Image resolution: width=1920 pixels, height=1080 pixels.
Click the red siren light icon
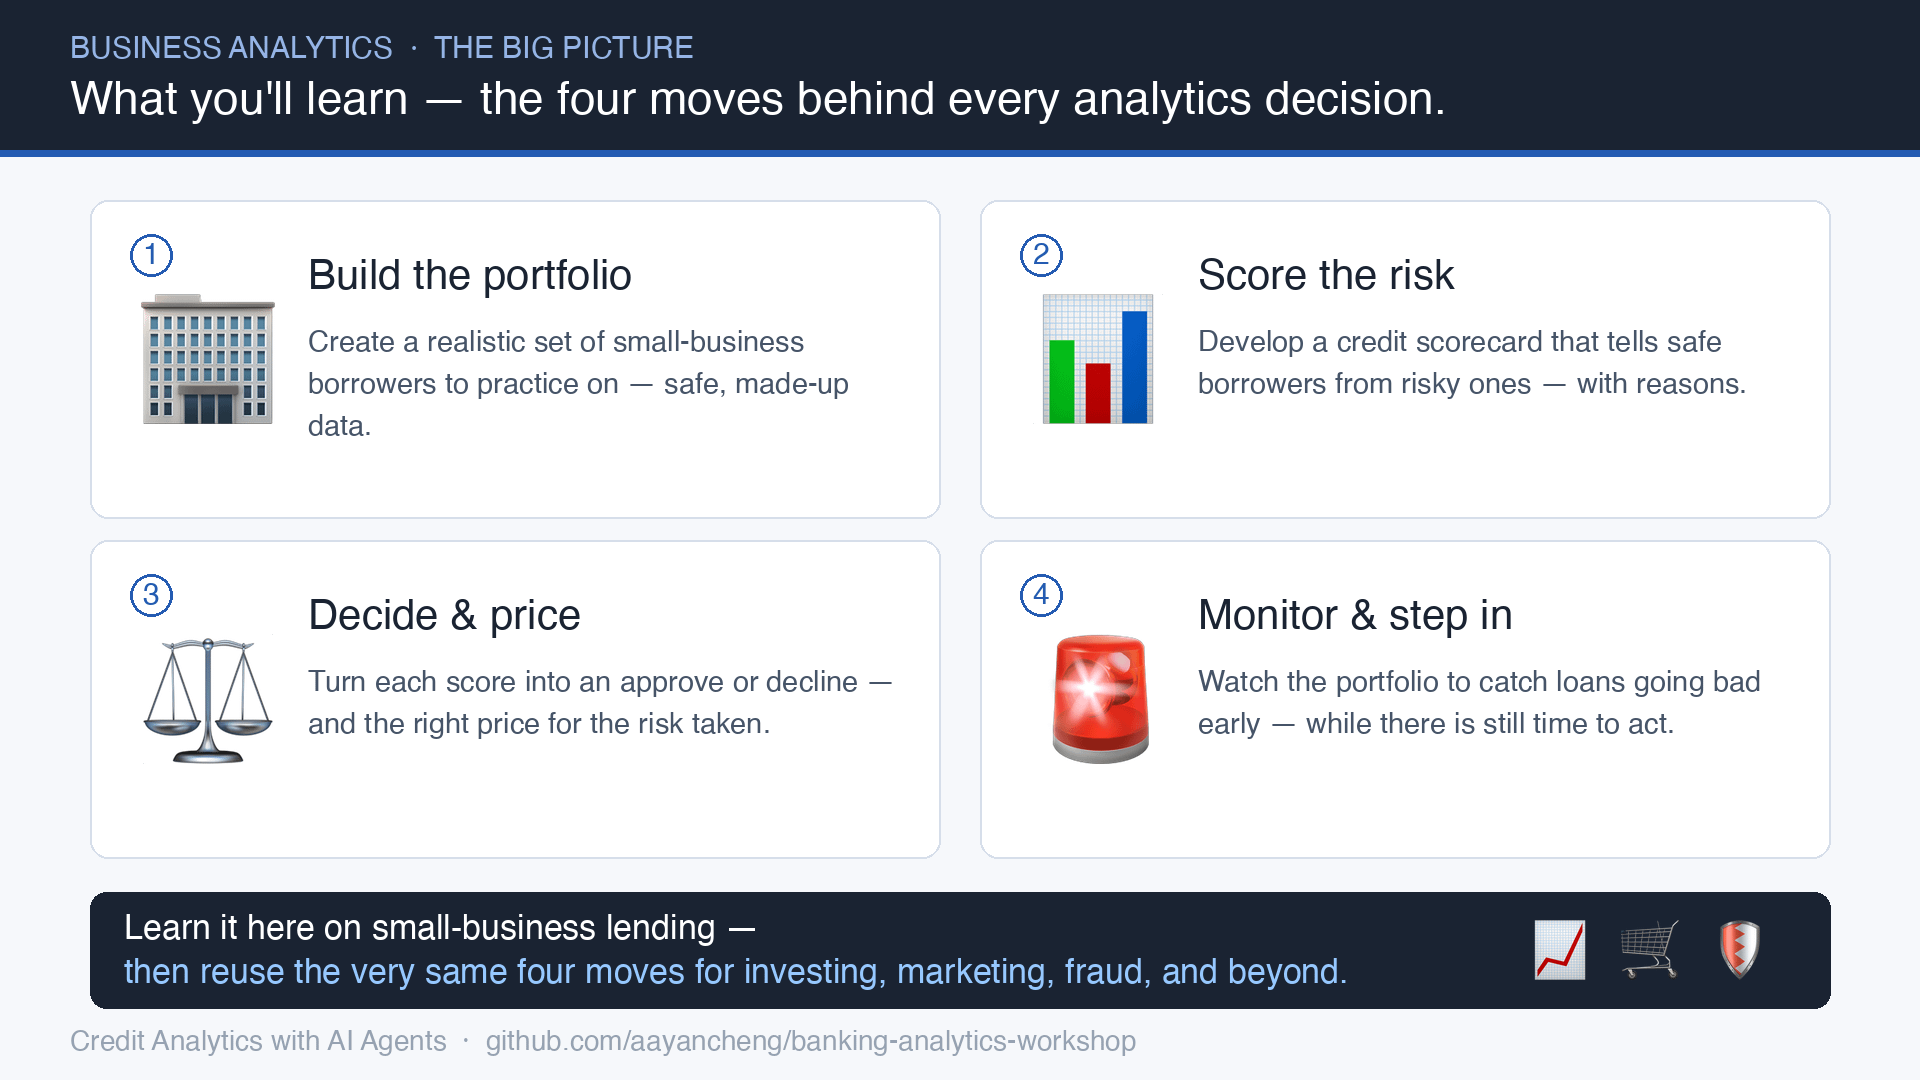coord(1100,699)
